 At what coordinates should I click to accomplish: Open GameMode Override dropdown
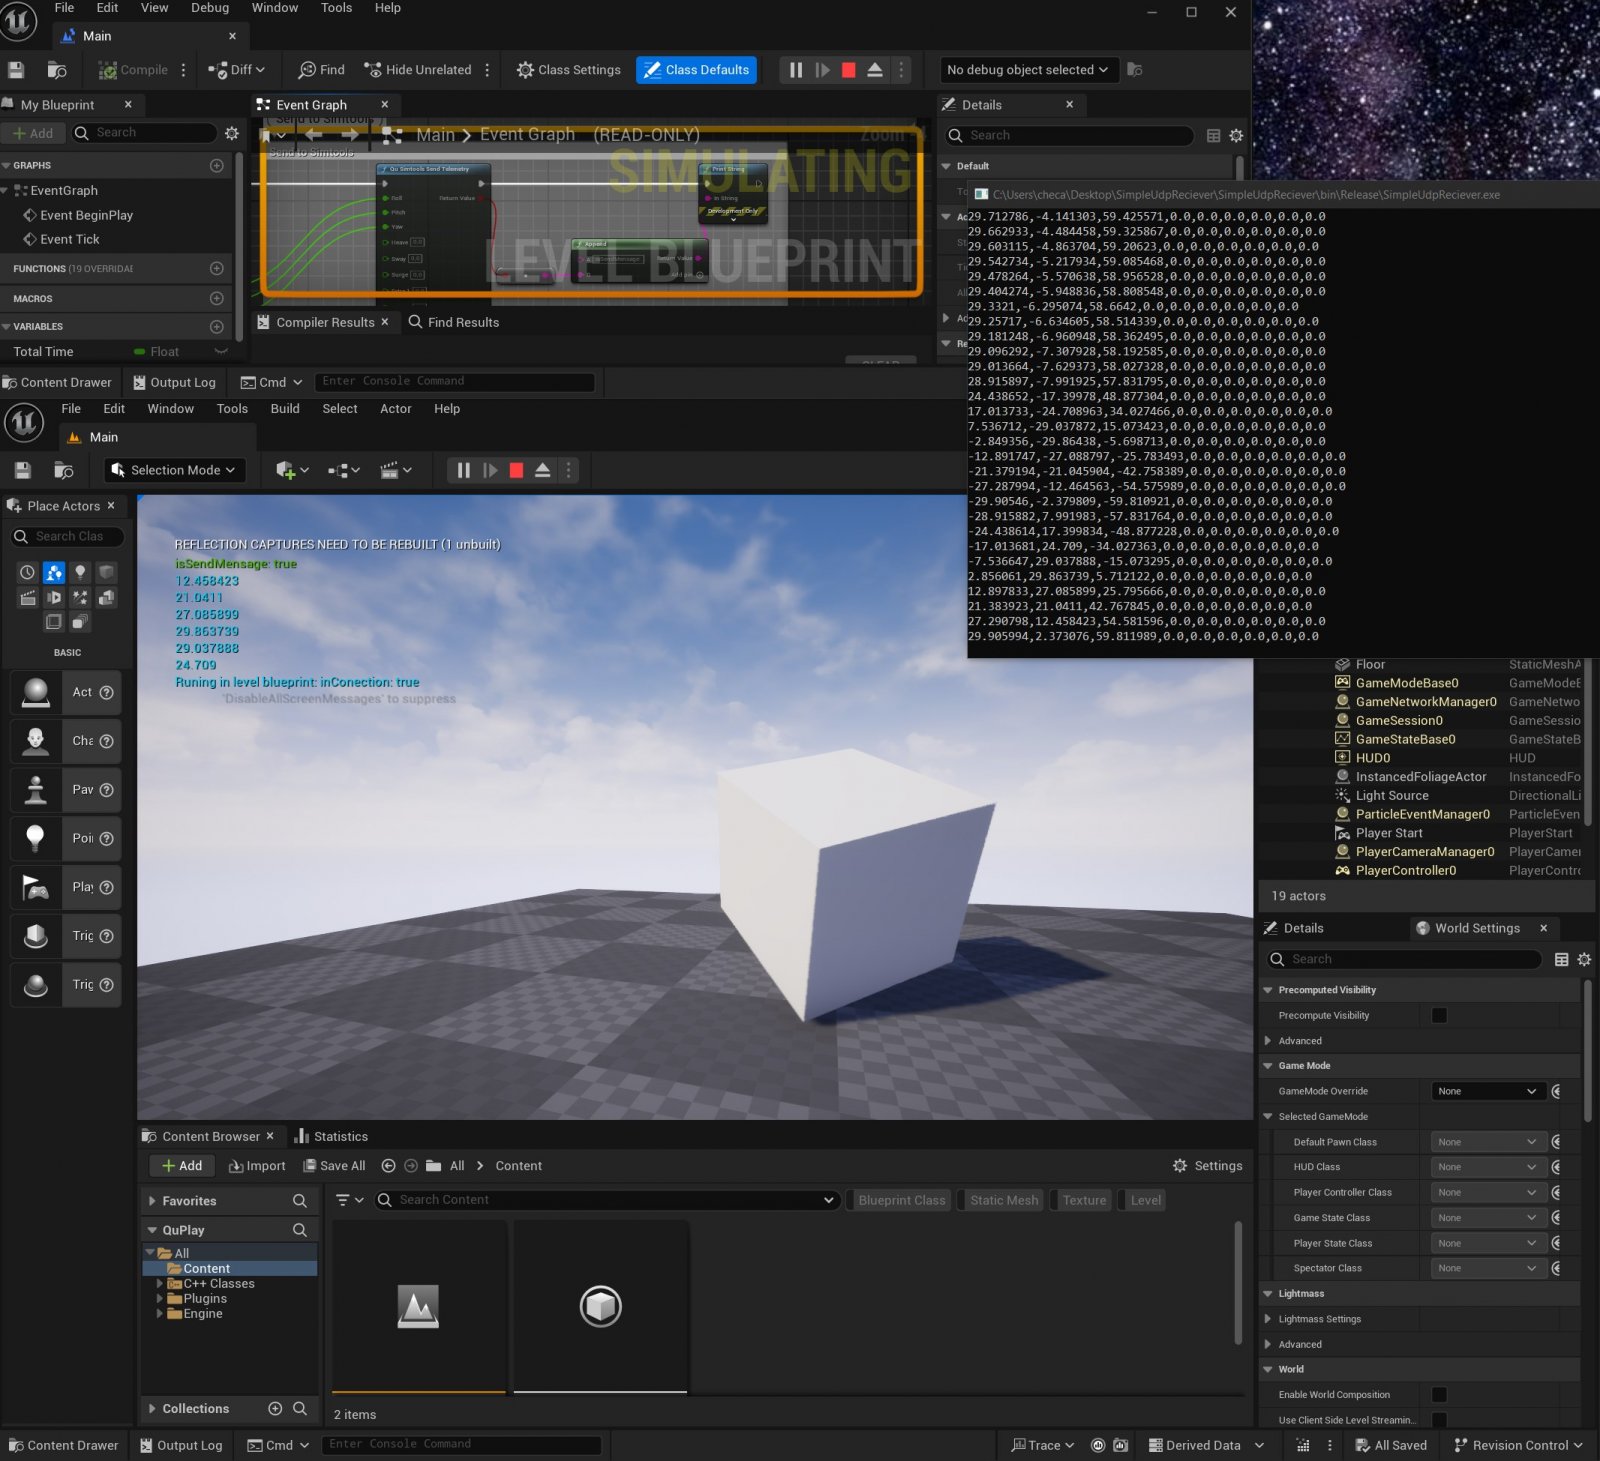[1487, 1092]
